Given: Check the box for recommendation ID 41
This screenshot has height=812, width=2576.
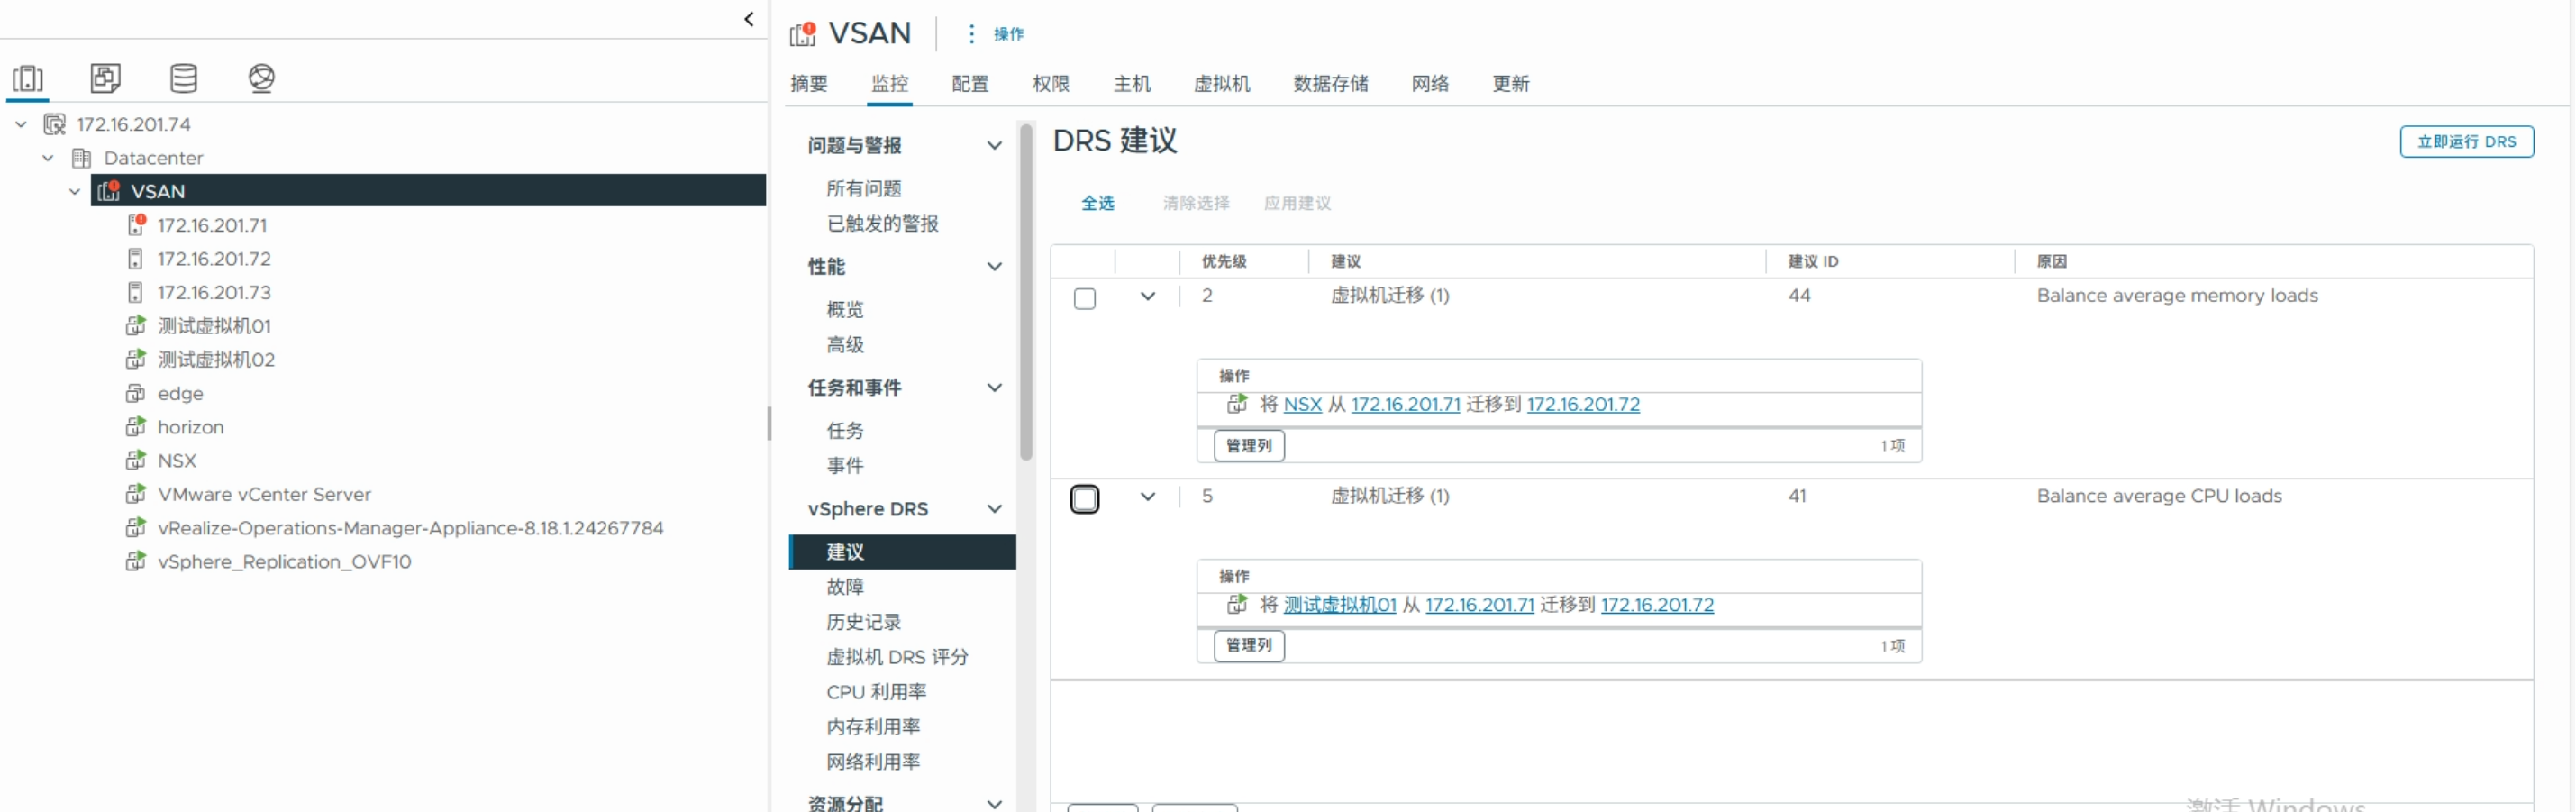Looking at the screenshot, I should [1085, 498].
